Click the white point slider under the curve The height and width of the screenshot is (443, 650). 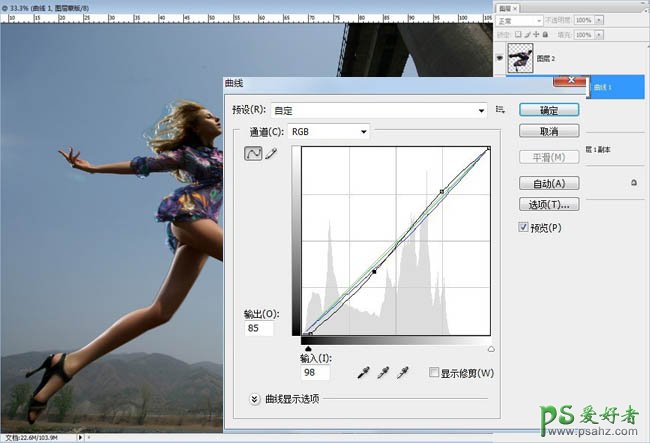point(490,348)
